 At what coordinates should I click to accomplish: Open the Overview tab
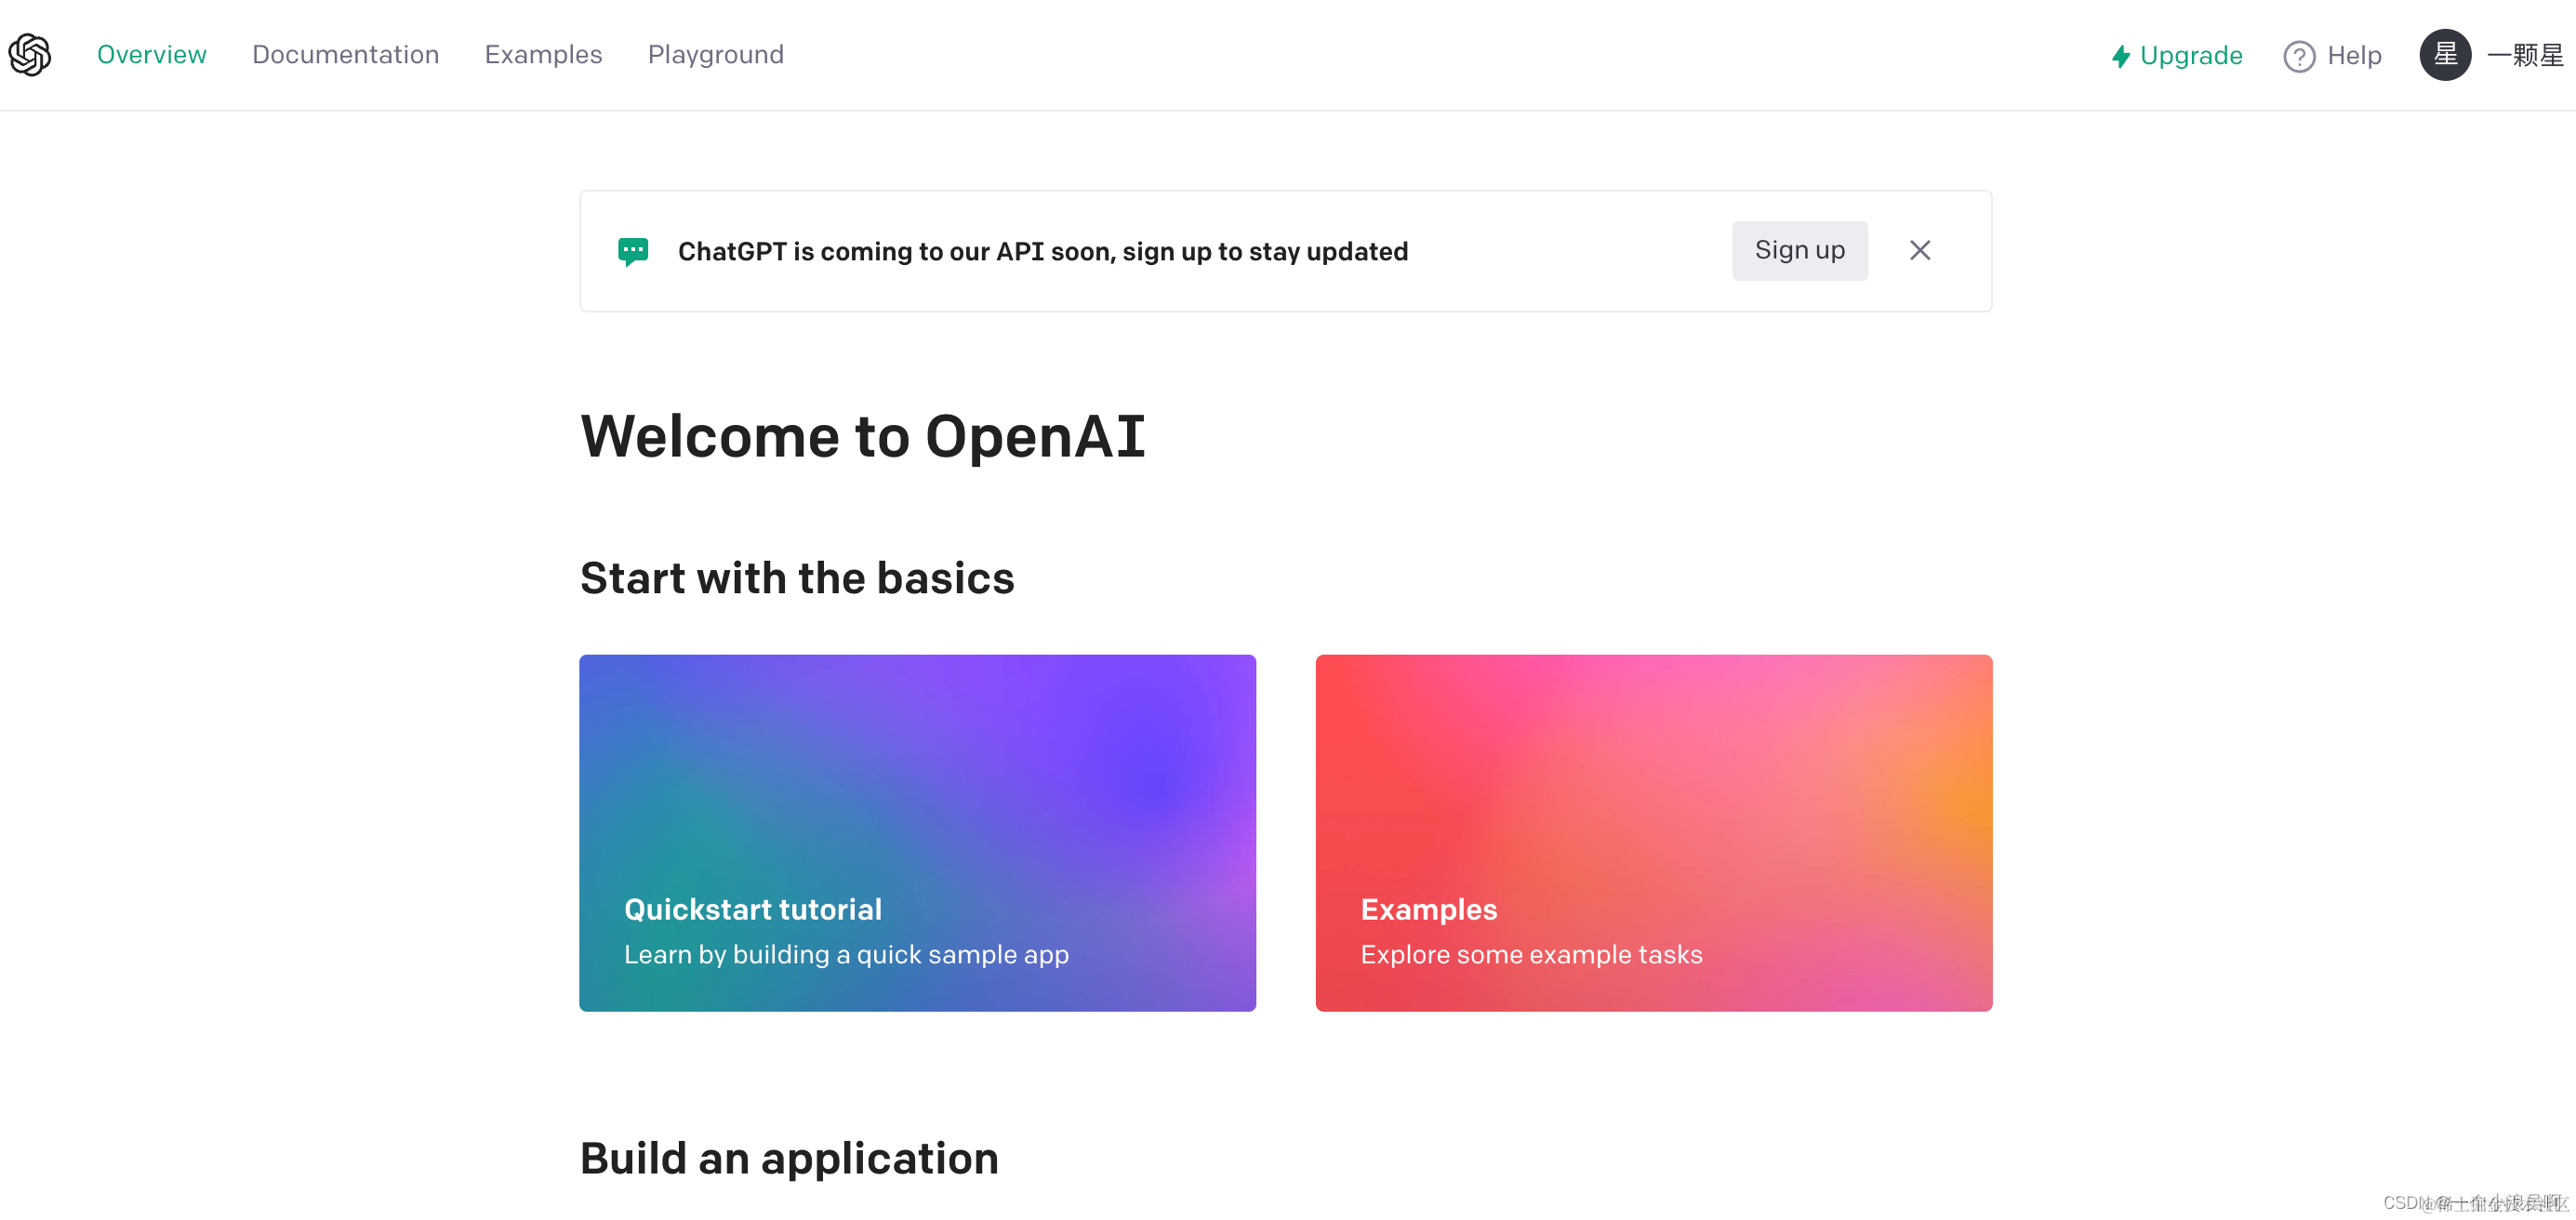click(151, 55)
